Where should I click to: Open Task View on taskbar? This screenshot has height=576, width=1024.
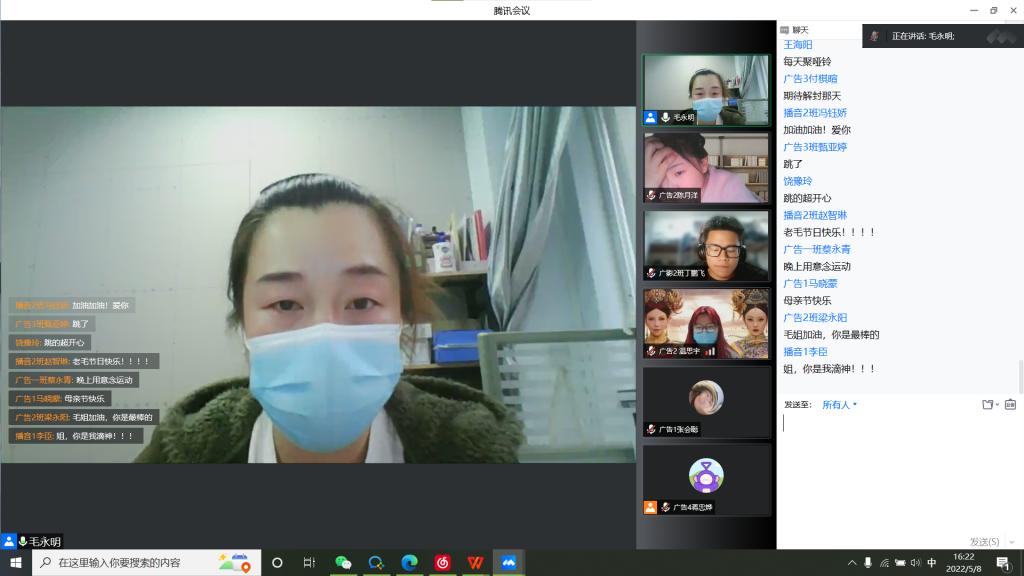click(310, 562)
